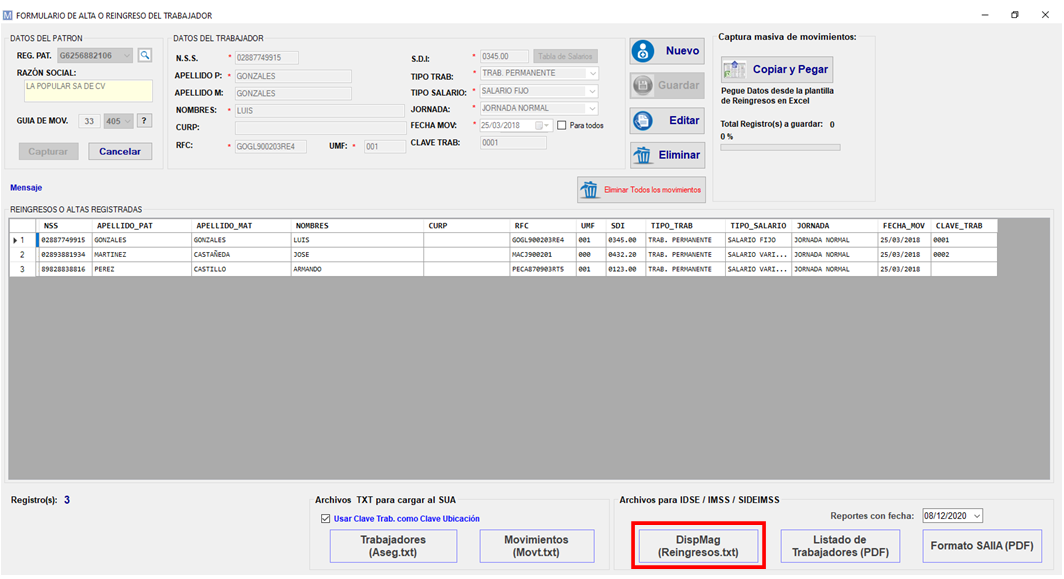
Task: Click the Editar button's document icon
Action: pos(643,121)
